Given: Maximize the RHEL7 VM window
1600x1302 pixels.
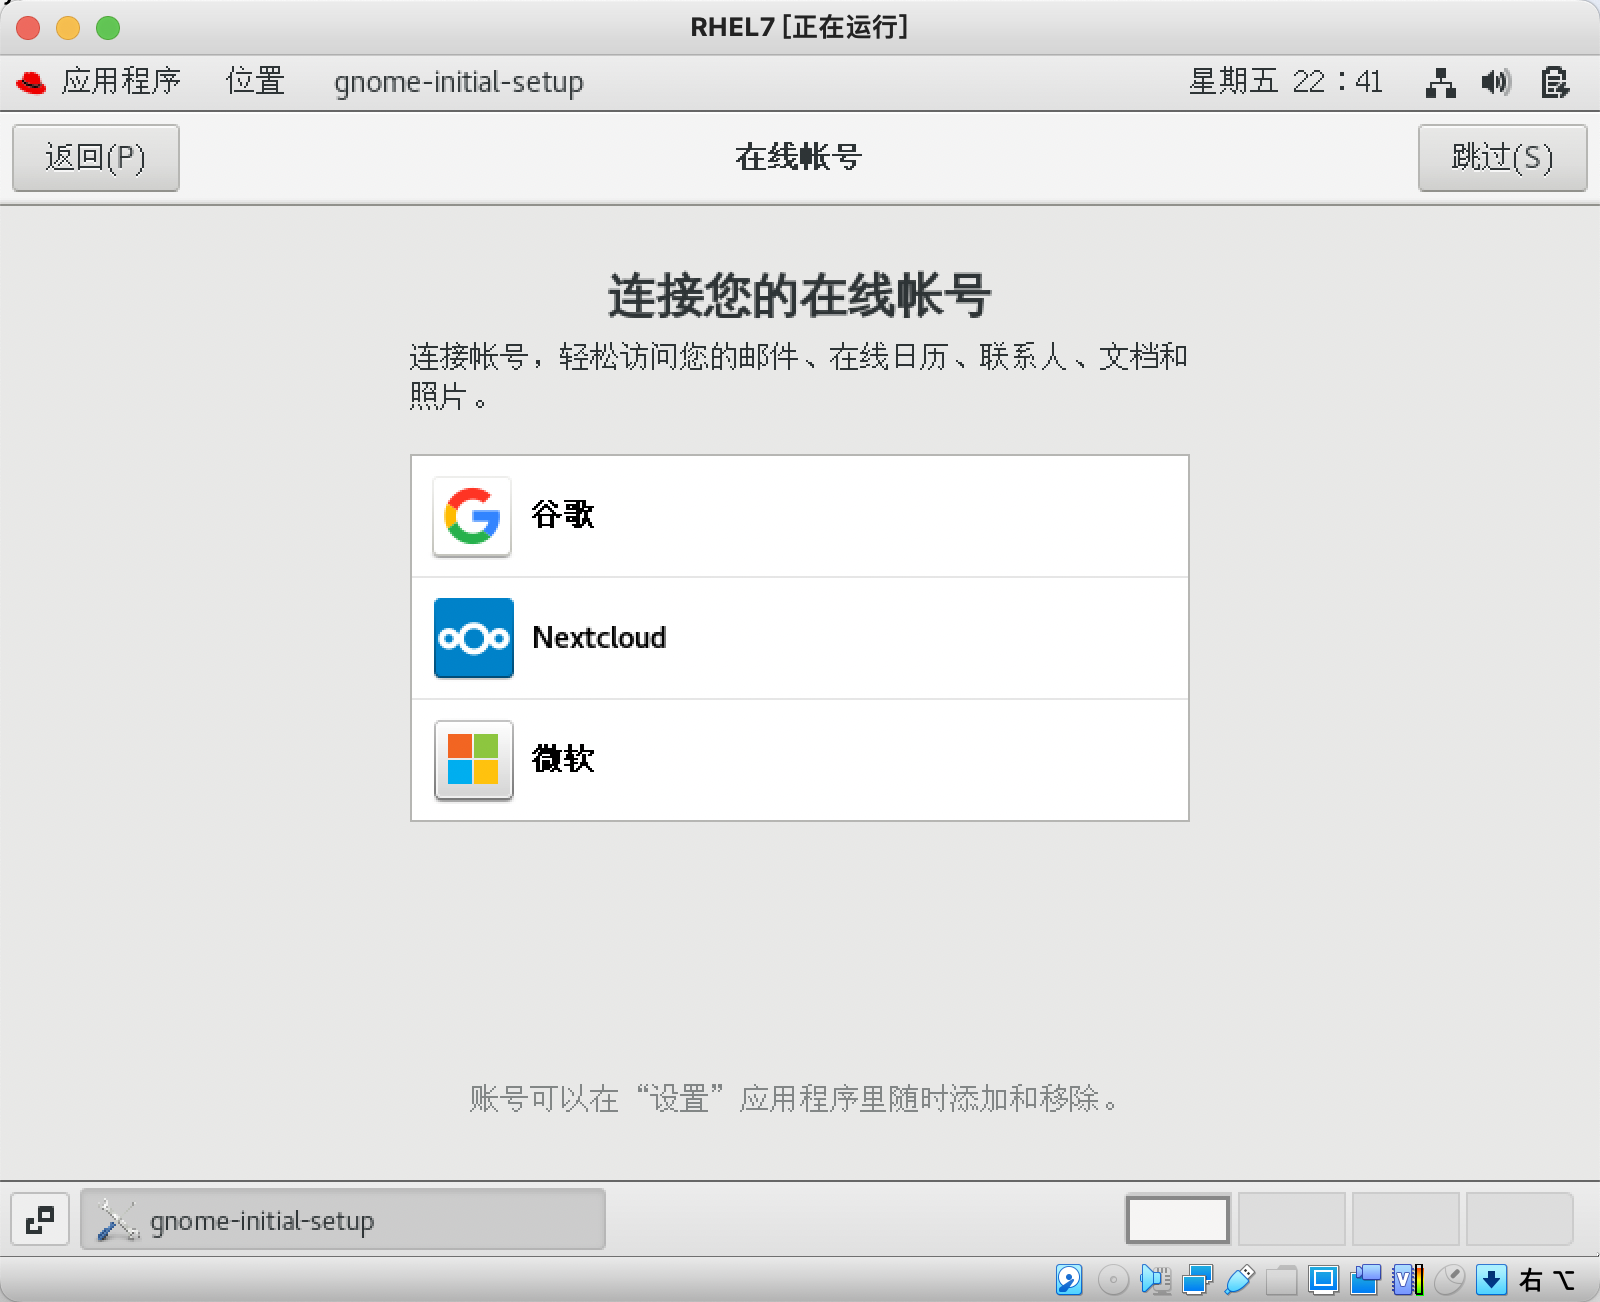Looking at the screenshot, I should [x=108, y=28].
